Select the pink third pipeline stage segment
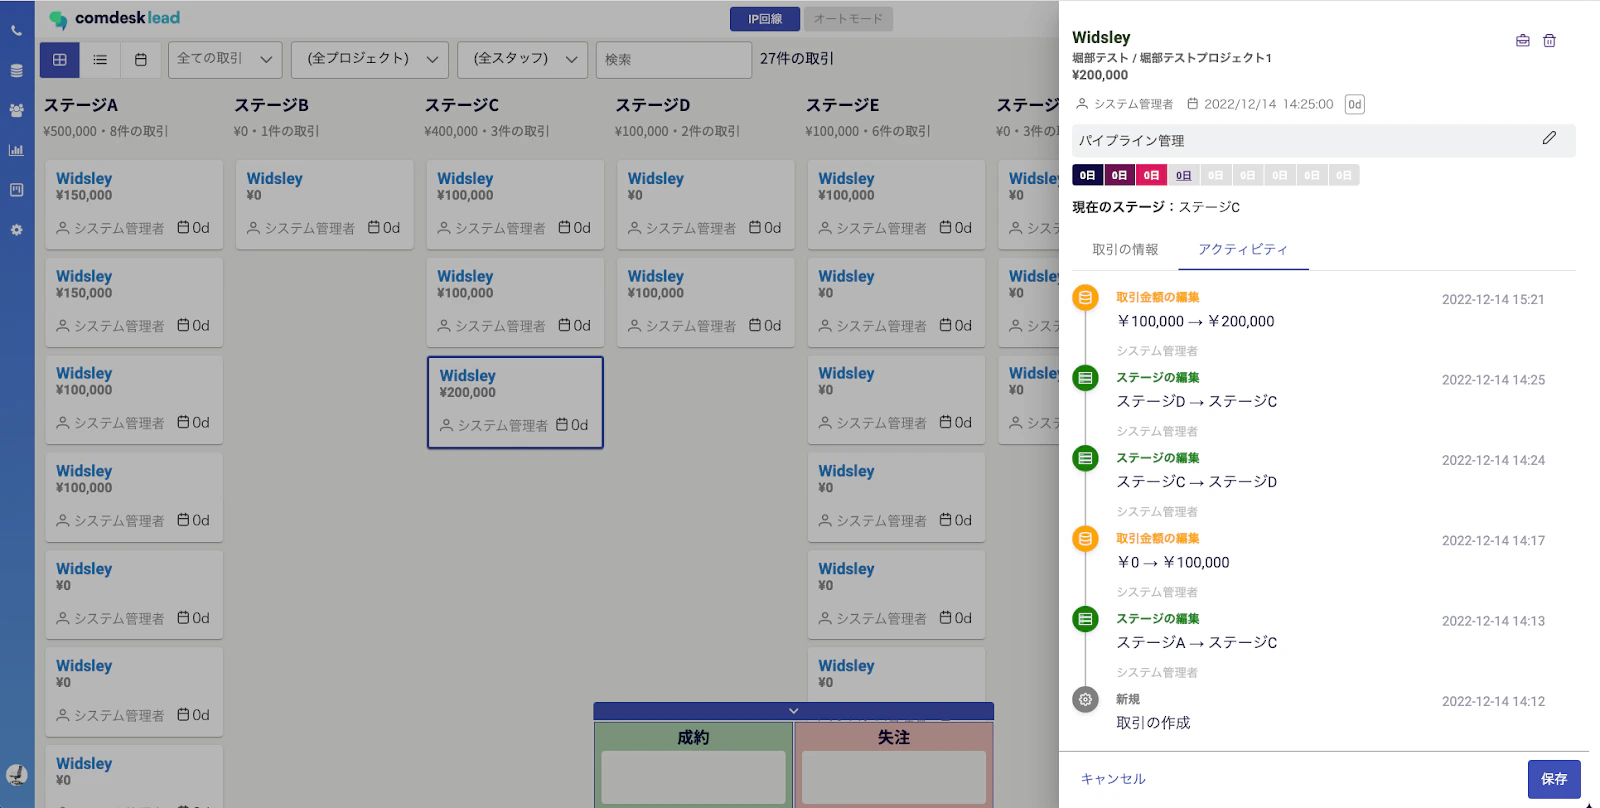 [1152, 175]
